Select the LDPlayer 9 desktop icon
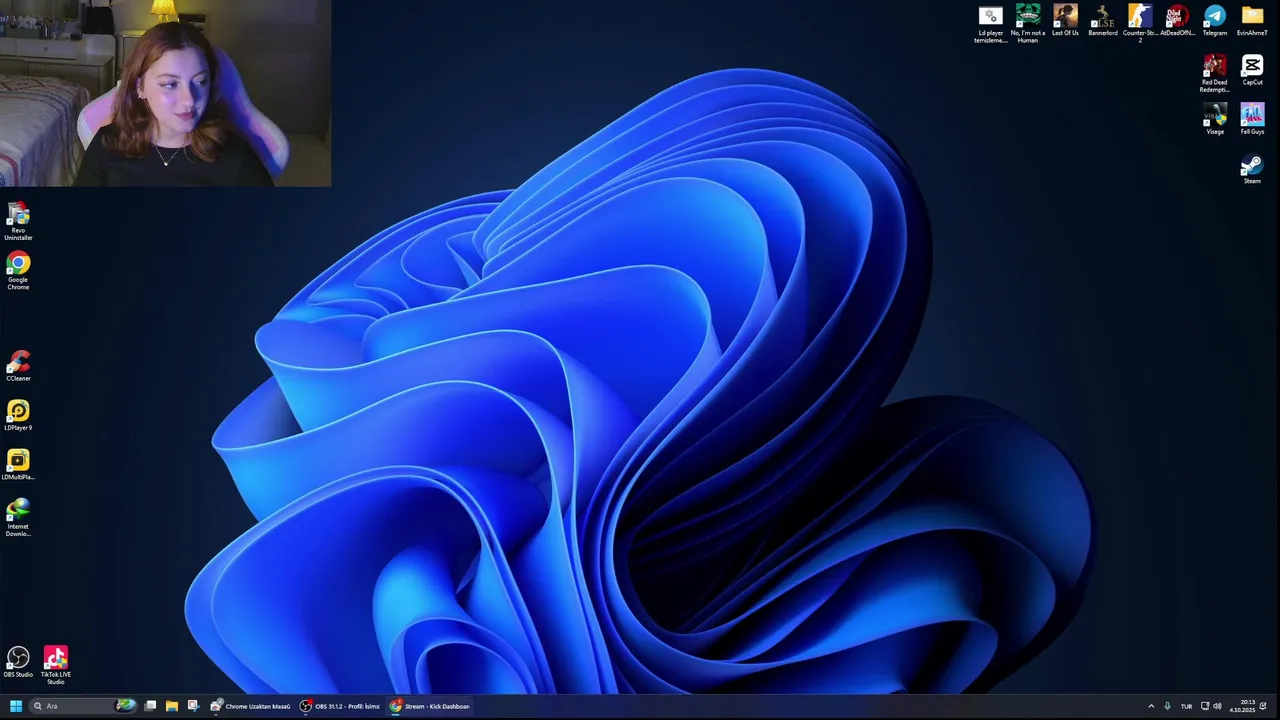The width and height of the screenshot is (1280, 720). [x=18, y=415]
